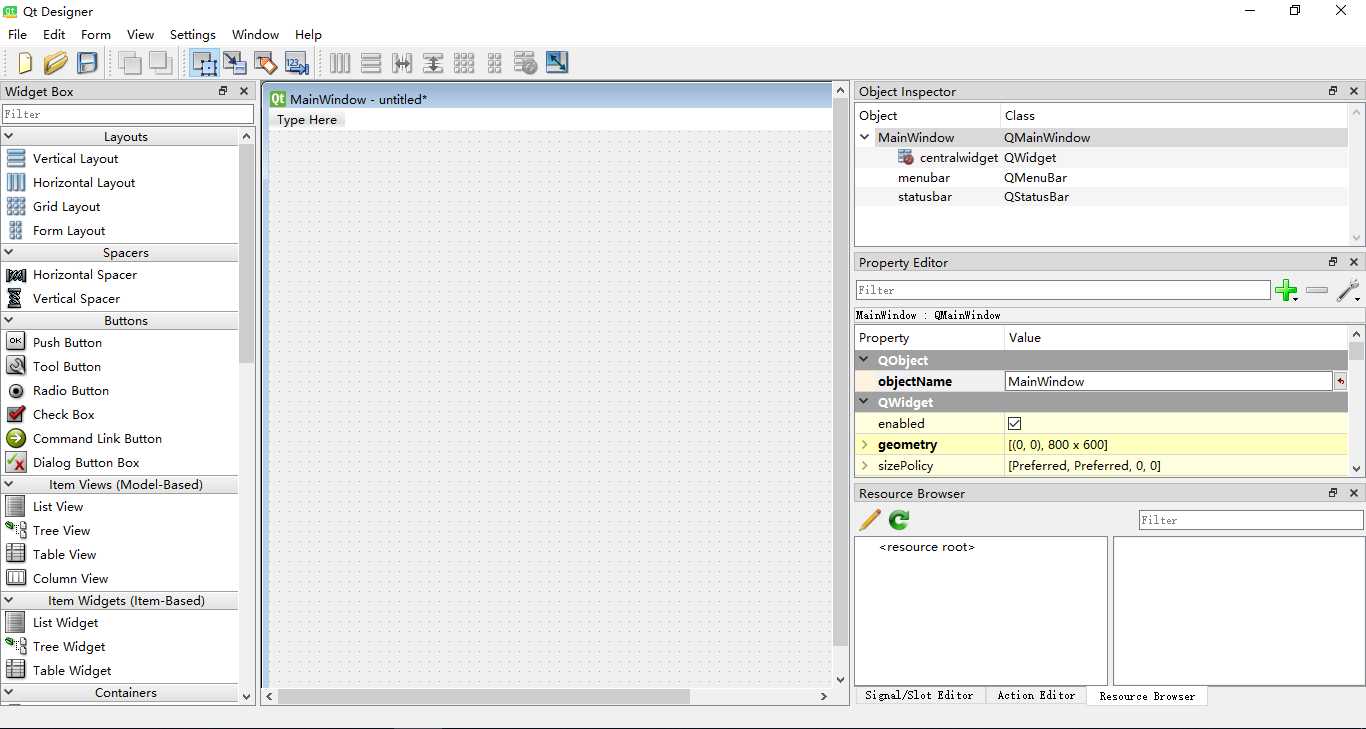This screenshot has height=729, width=1366.
Task: Switch to Signal/Slot Editor tab
Action: pyautogui.click(x=919, y=695)
